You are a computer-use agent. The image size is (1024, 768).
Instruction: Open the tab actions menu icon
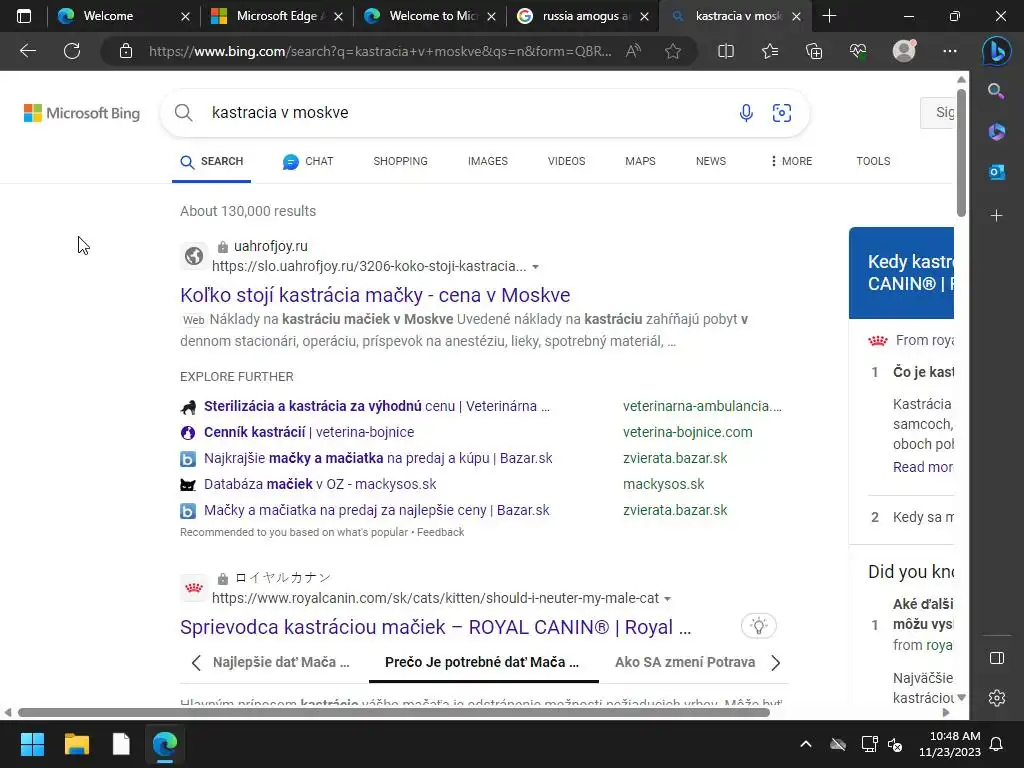(x=24, y=16)
